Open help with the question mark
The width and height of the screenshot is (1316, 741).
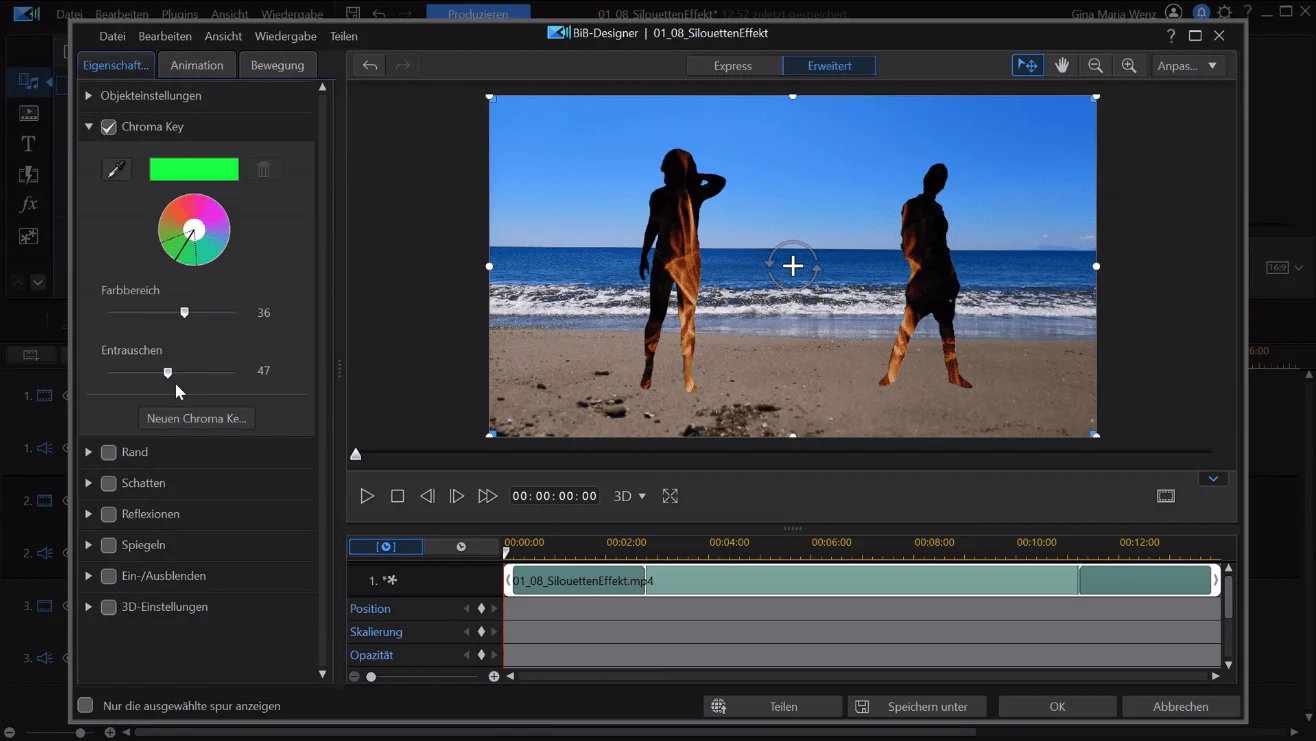click(x=1171, y=35)
